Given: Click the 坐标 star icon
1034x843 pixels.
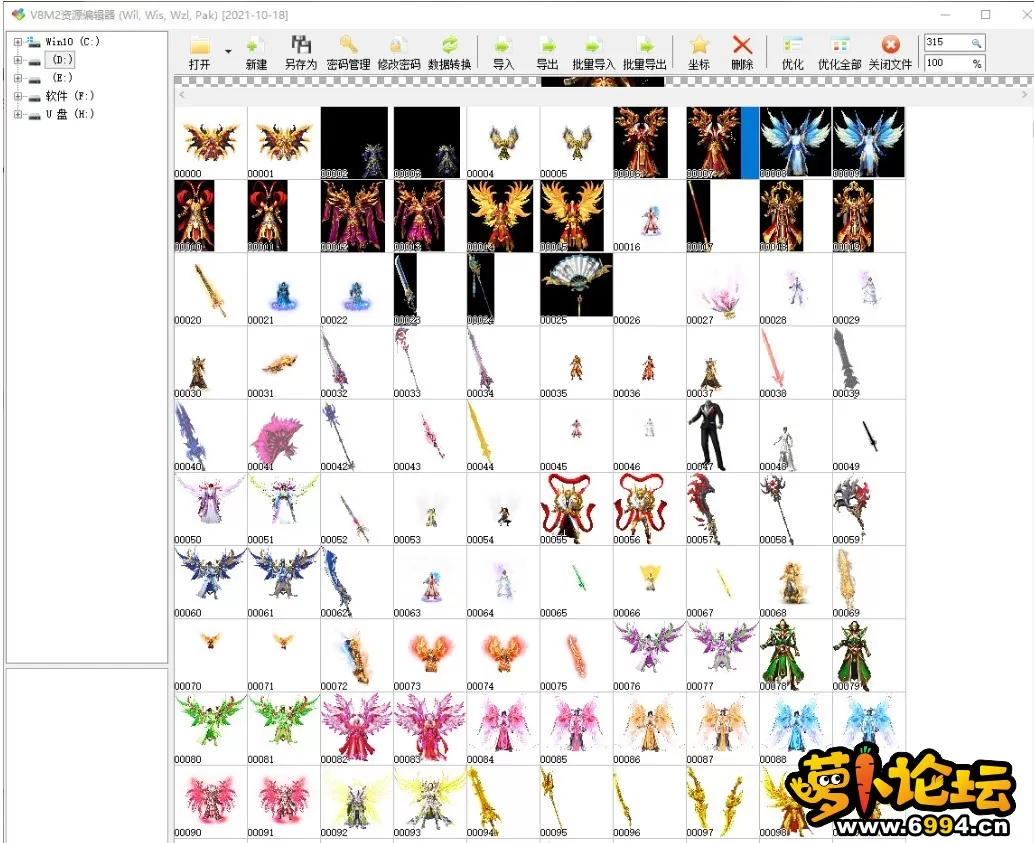Looking at the screenshot, I should click(x=699, y=46).
